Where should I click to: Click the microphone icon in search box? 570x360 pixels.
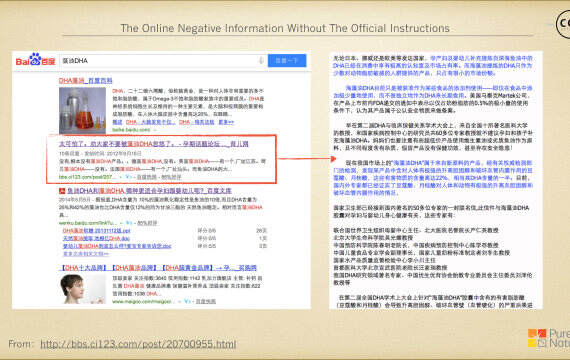click(x=261, y=60)
